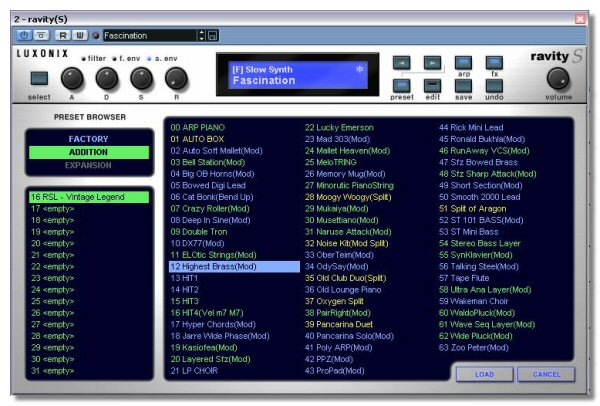Toggle the plugin power button in host bar
This screenshot has width=600, height=406.
(x=24, y=36)
